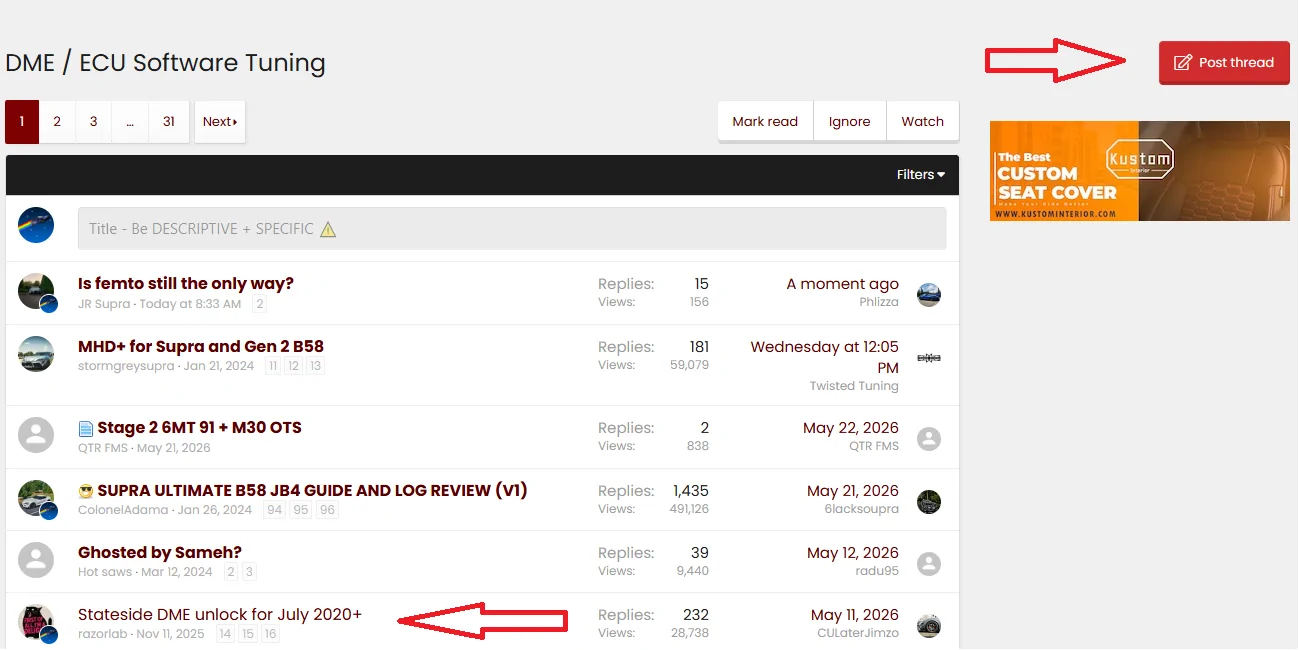Screen dimensions: 1299x650
Task: Click sunglasses emoji icon before JB4 guide
Action: [86, 492]
